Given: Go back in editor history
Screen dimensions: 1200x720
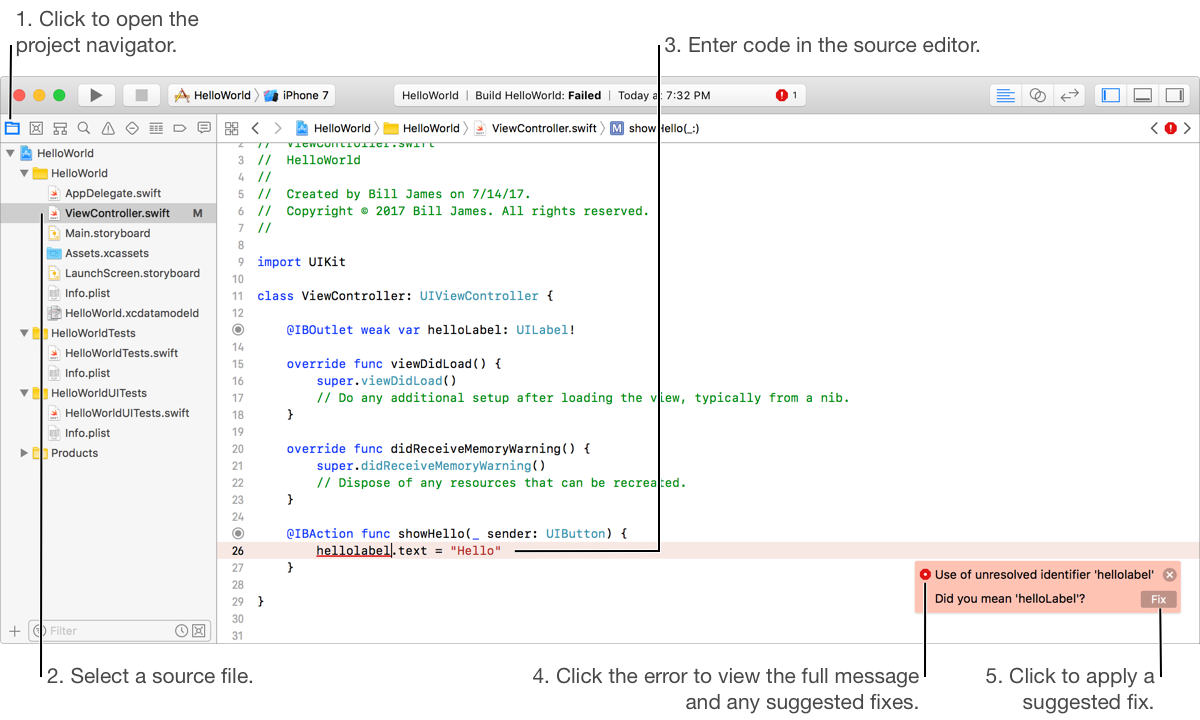Looking at the screenshot, I should point(255,128).
